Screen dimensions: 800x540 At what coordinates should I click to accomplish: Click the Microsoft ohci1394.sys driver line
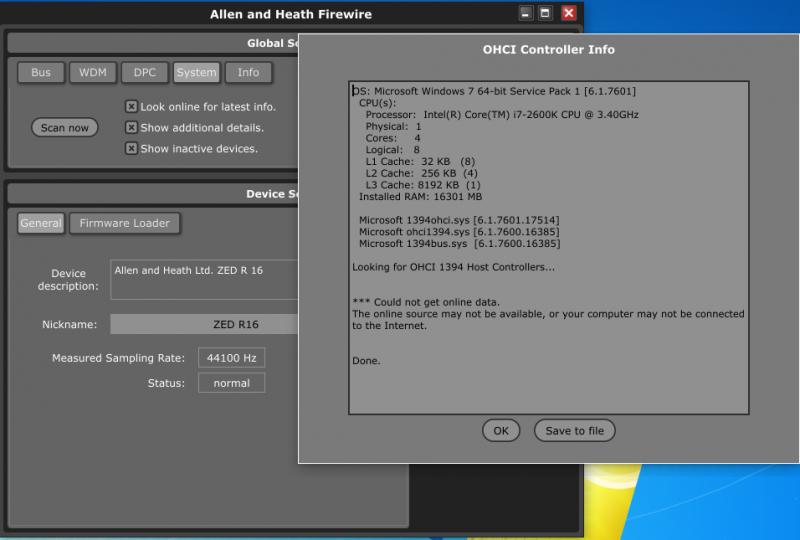tap(459, 232)
